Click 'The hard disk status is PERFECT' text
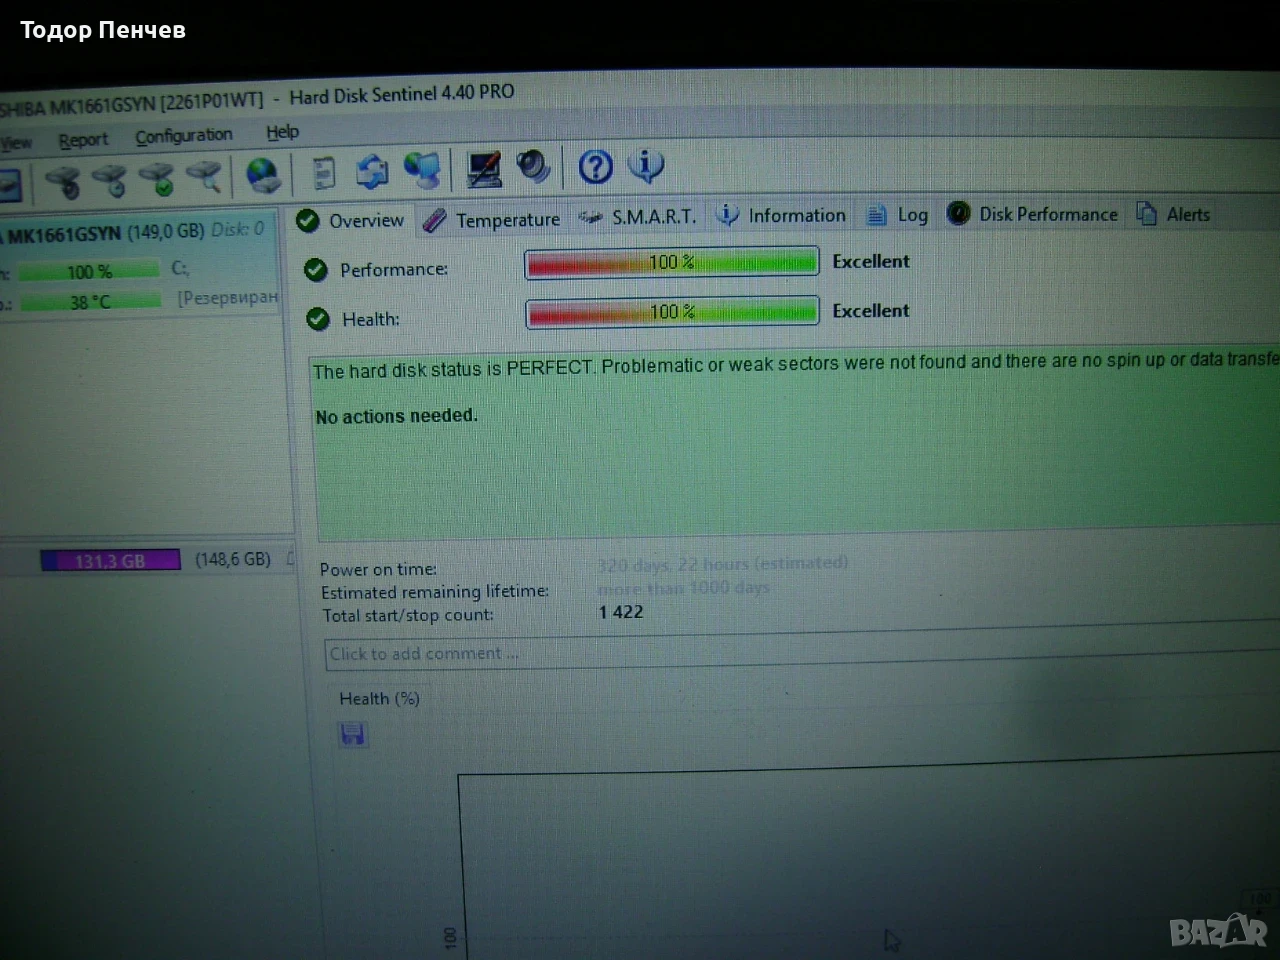The height and width of the screenshot is (960, 1280). click(453, 369)
